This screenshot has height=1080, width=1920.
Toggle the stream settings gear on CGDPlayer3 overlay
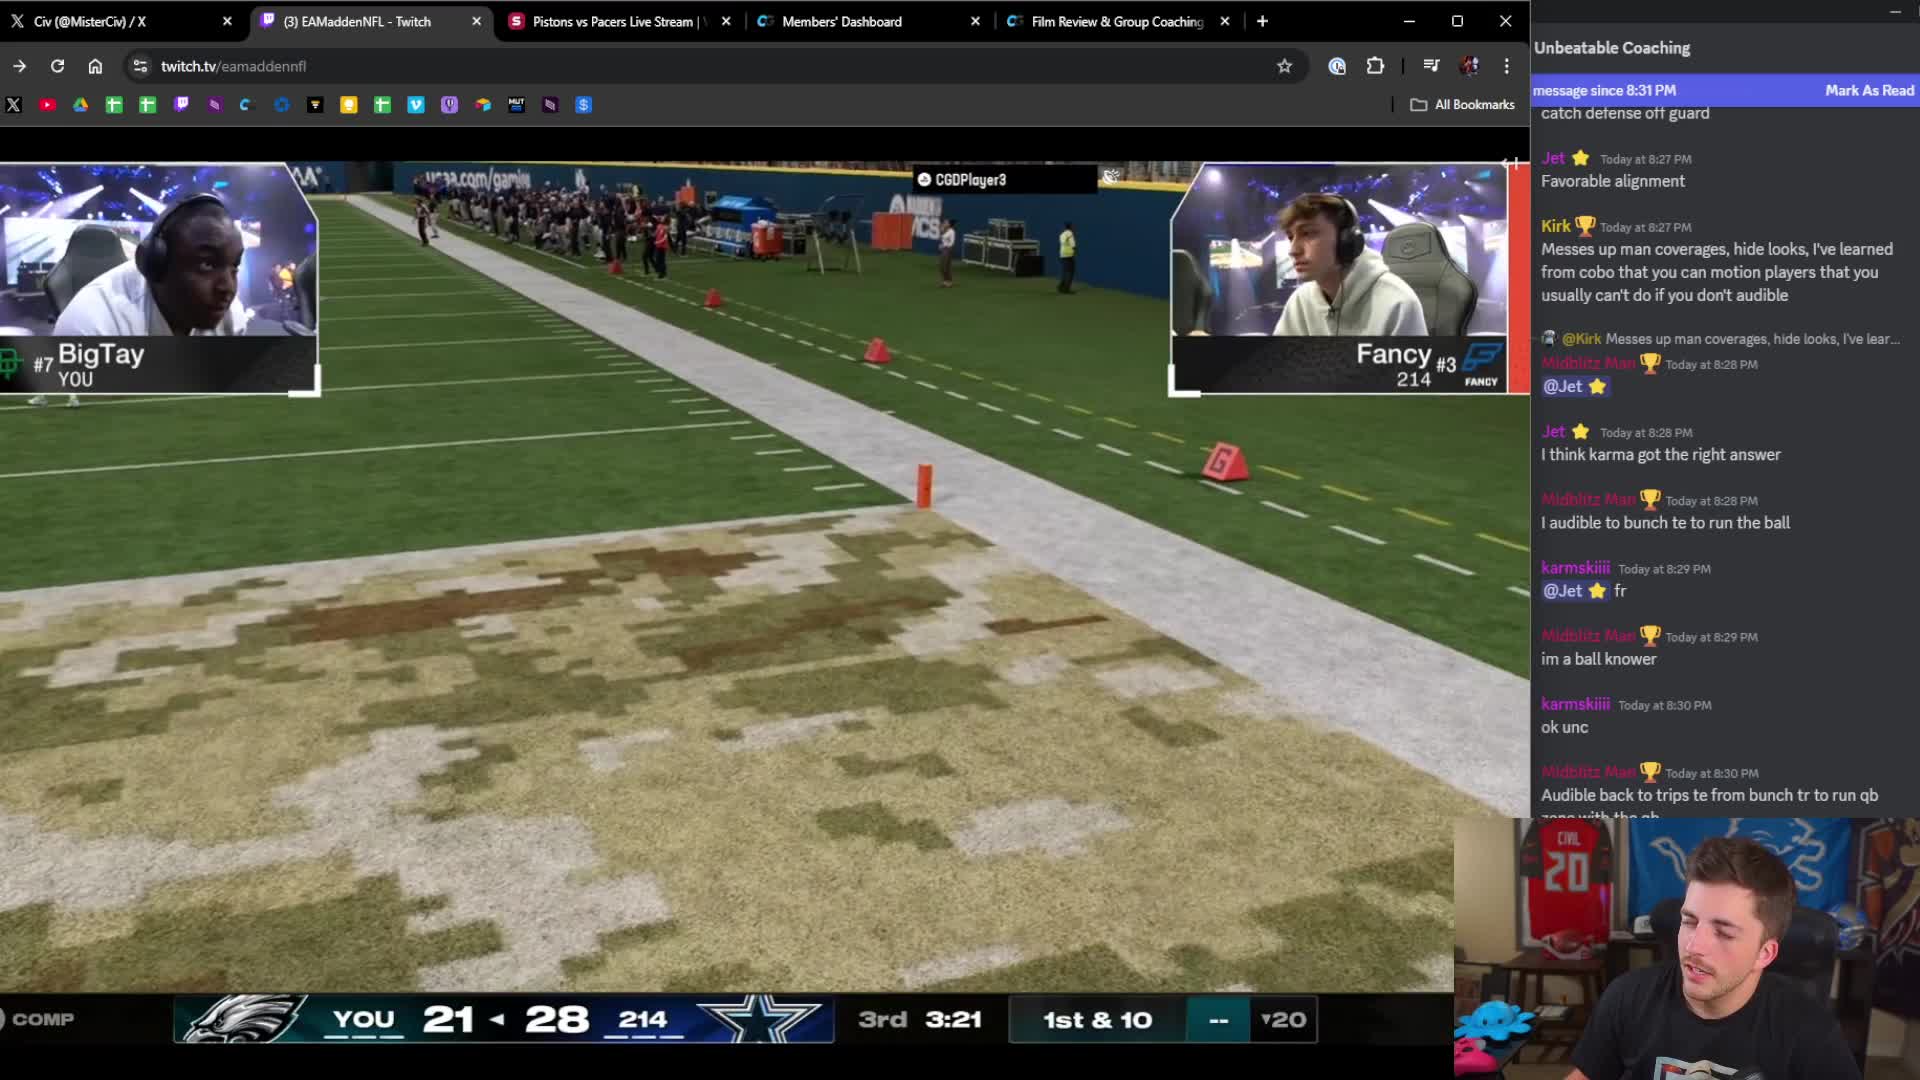click(x=1111, y=175)
